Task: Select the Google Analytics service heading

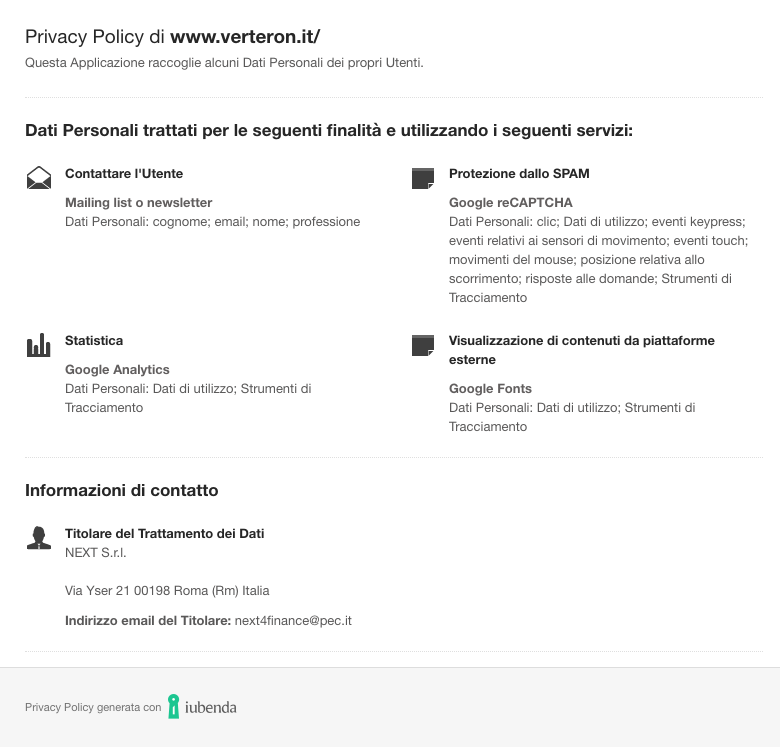Action: [x=117, y=370]
